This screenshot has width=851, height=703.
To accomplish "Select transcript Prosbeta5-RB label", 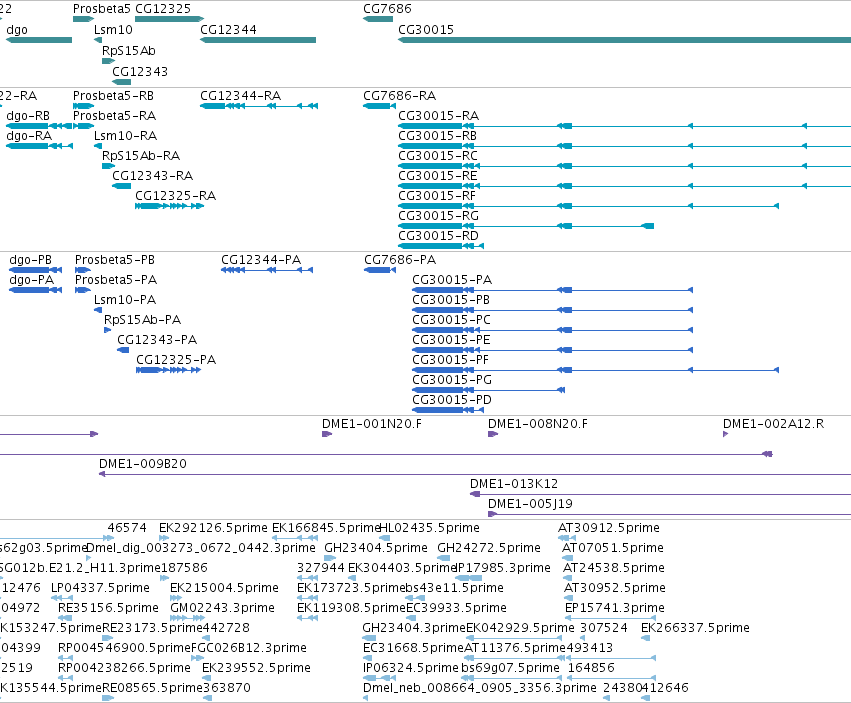I will [x=113, y=96].
